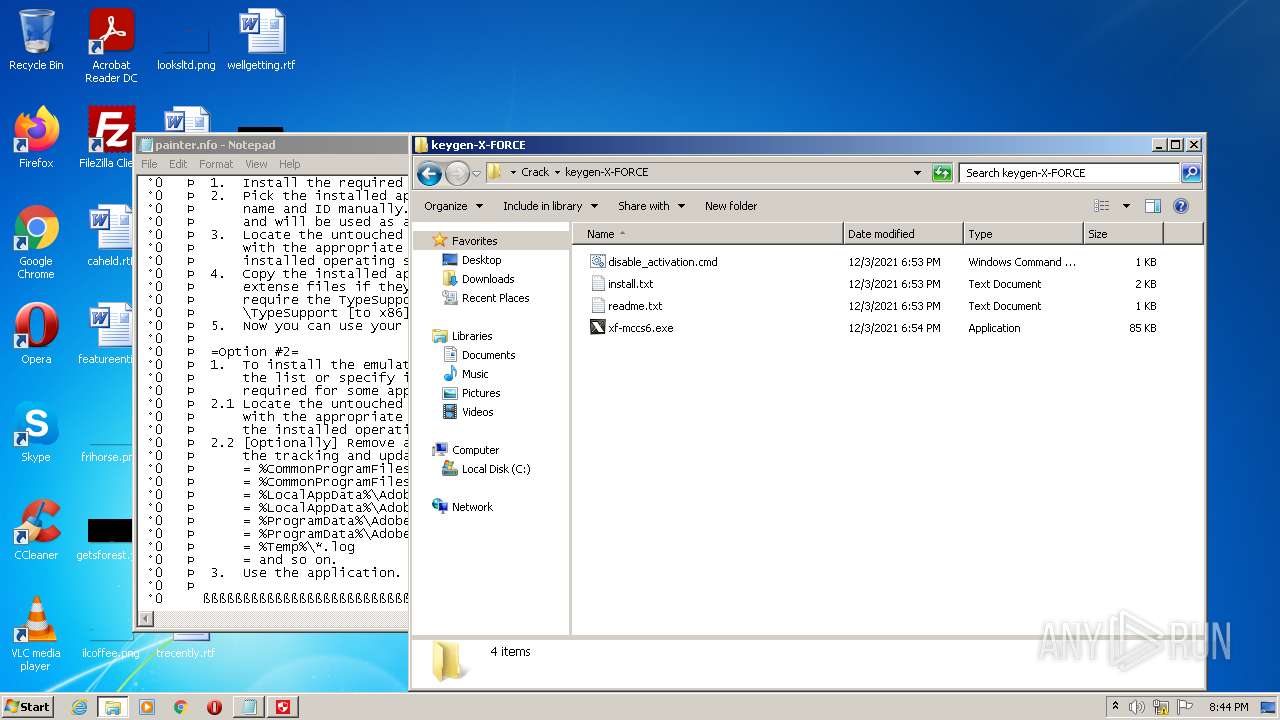Click Internet Explorer taskbar icon
This screenshot has width=1280, height=720.
[x=79, y=707]
